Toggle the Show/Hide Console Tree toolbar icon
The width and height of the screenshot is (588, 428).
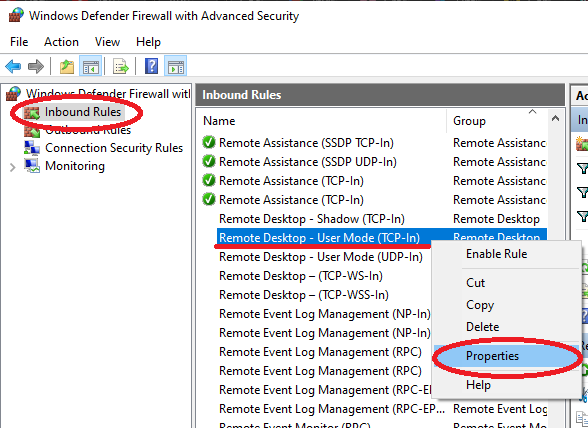click(x=90, y=67)
